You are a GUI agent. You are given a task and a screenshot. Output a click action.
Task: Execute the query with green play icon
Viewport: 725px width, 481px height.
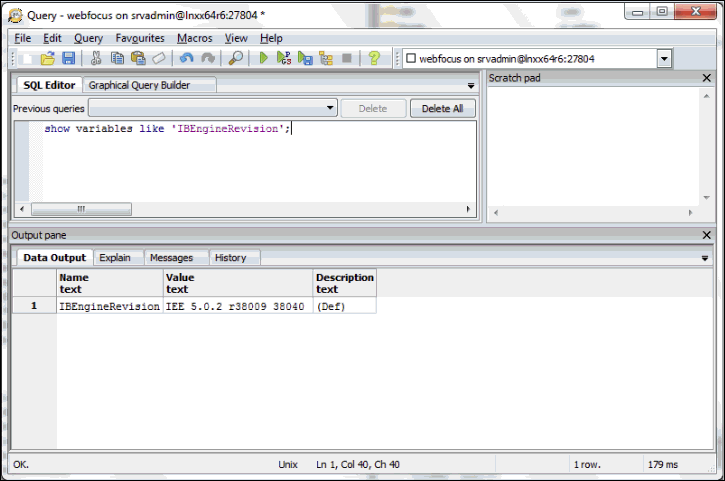(264, 58)
